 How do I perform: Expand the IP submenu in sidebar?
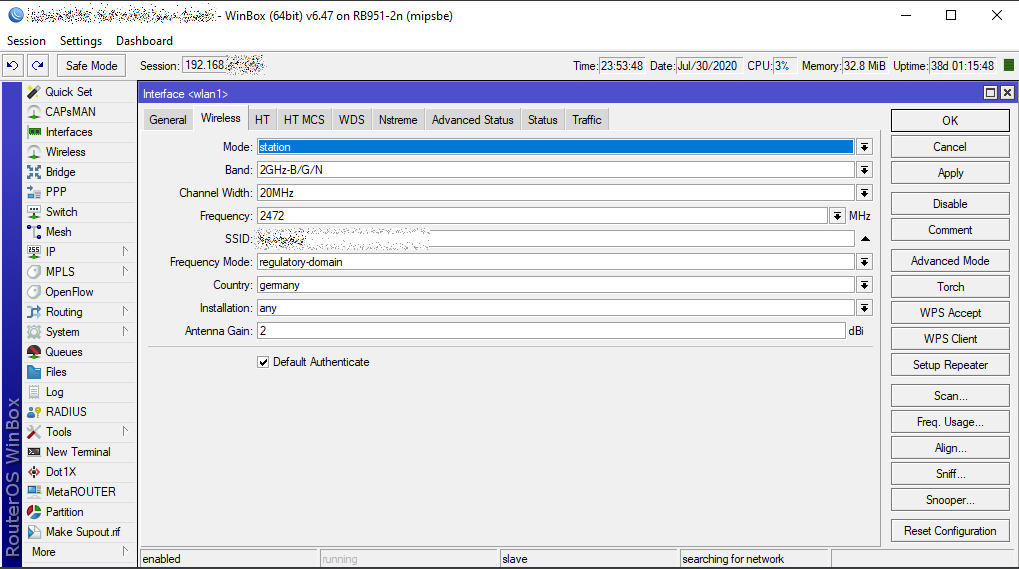point(125,251)
